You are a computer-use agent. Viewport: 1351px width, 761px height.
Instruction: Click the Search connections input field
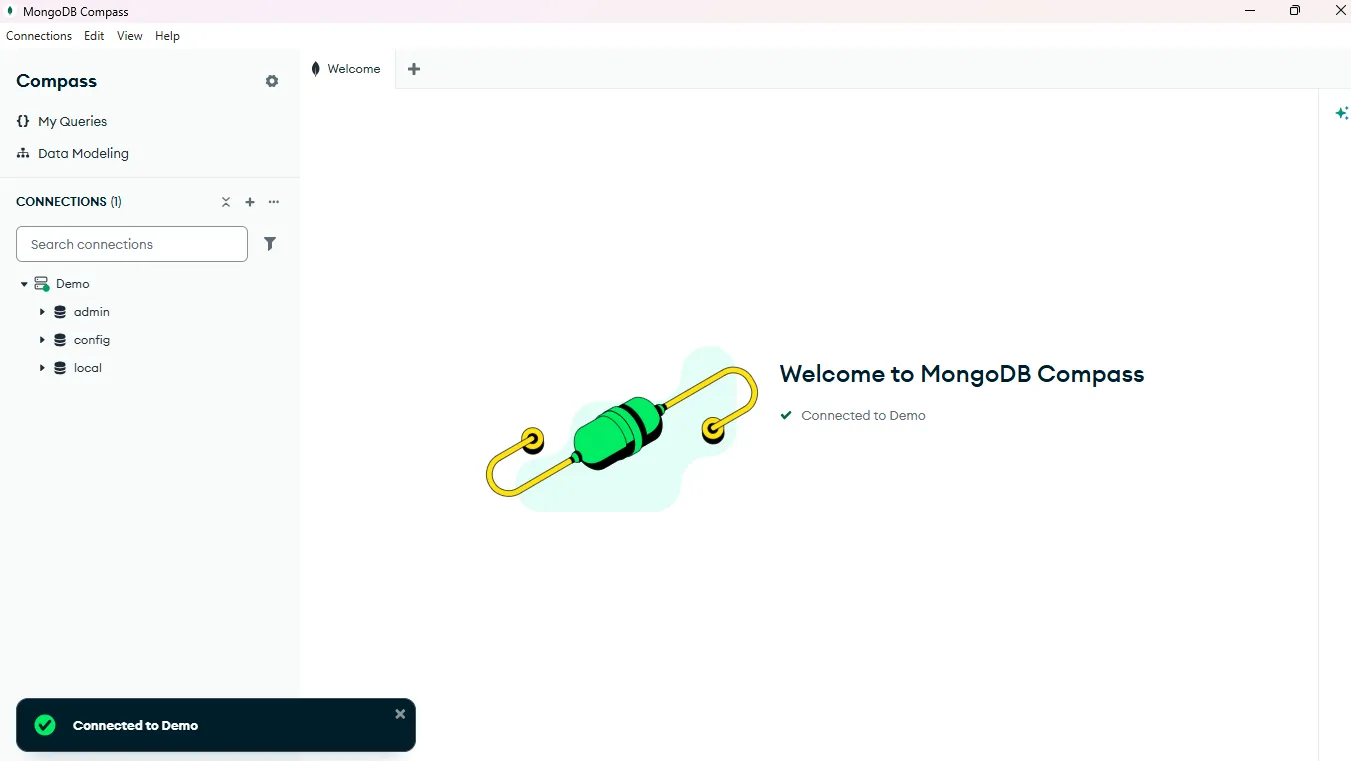coord(131,243)
